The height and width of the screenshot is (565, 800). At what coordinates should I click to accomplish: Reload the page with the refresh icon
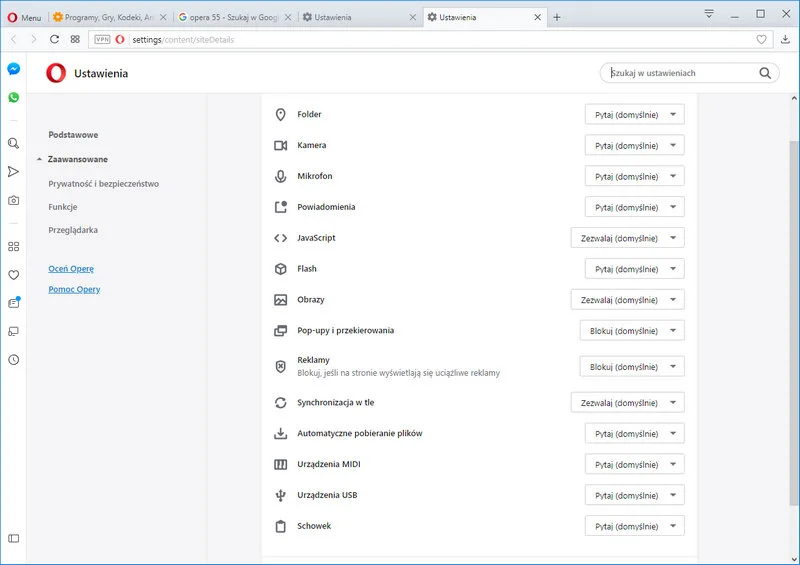click(54, 39)
